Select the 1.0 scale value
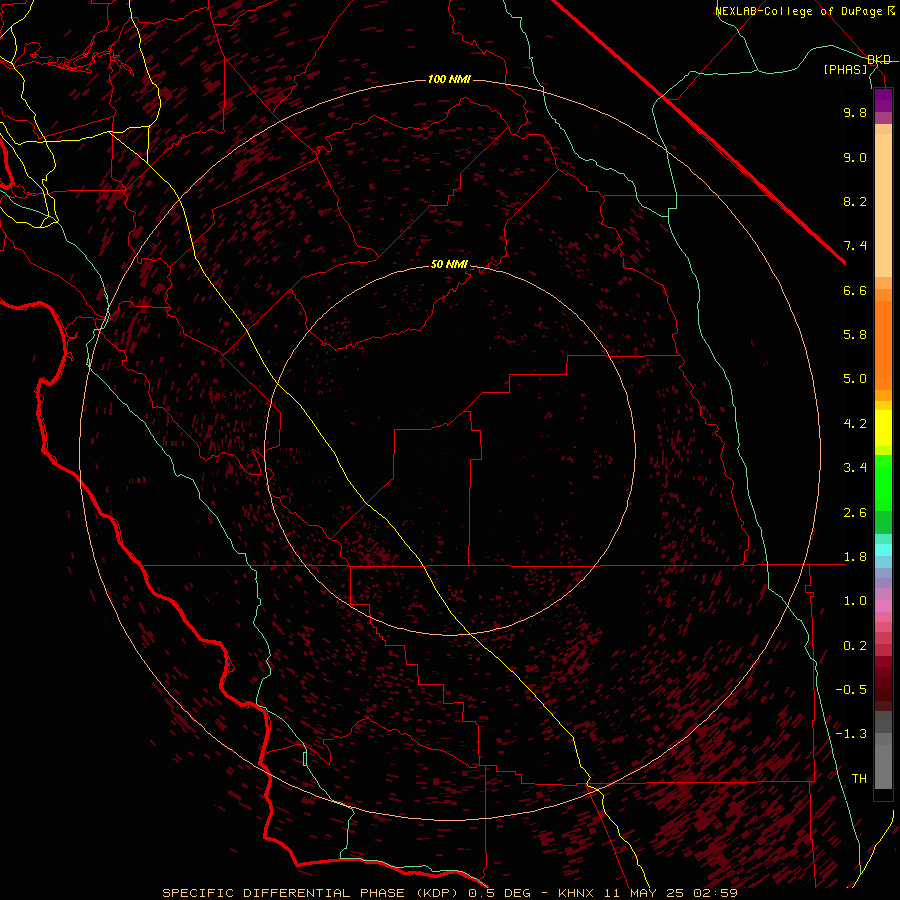 point(855,601)
